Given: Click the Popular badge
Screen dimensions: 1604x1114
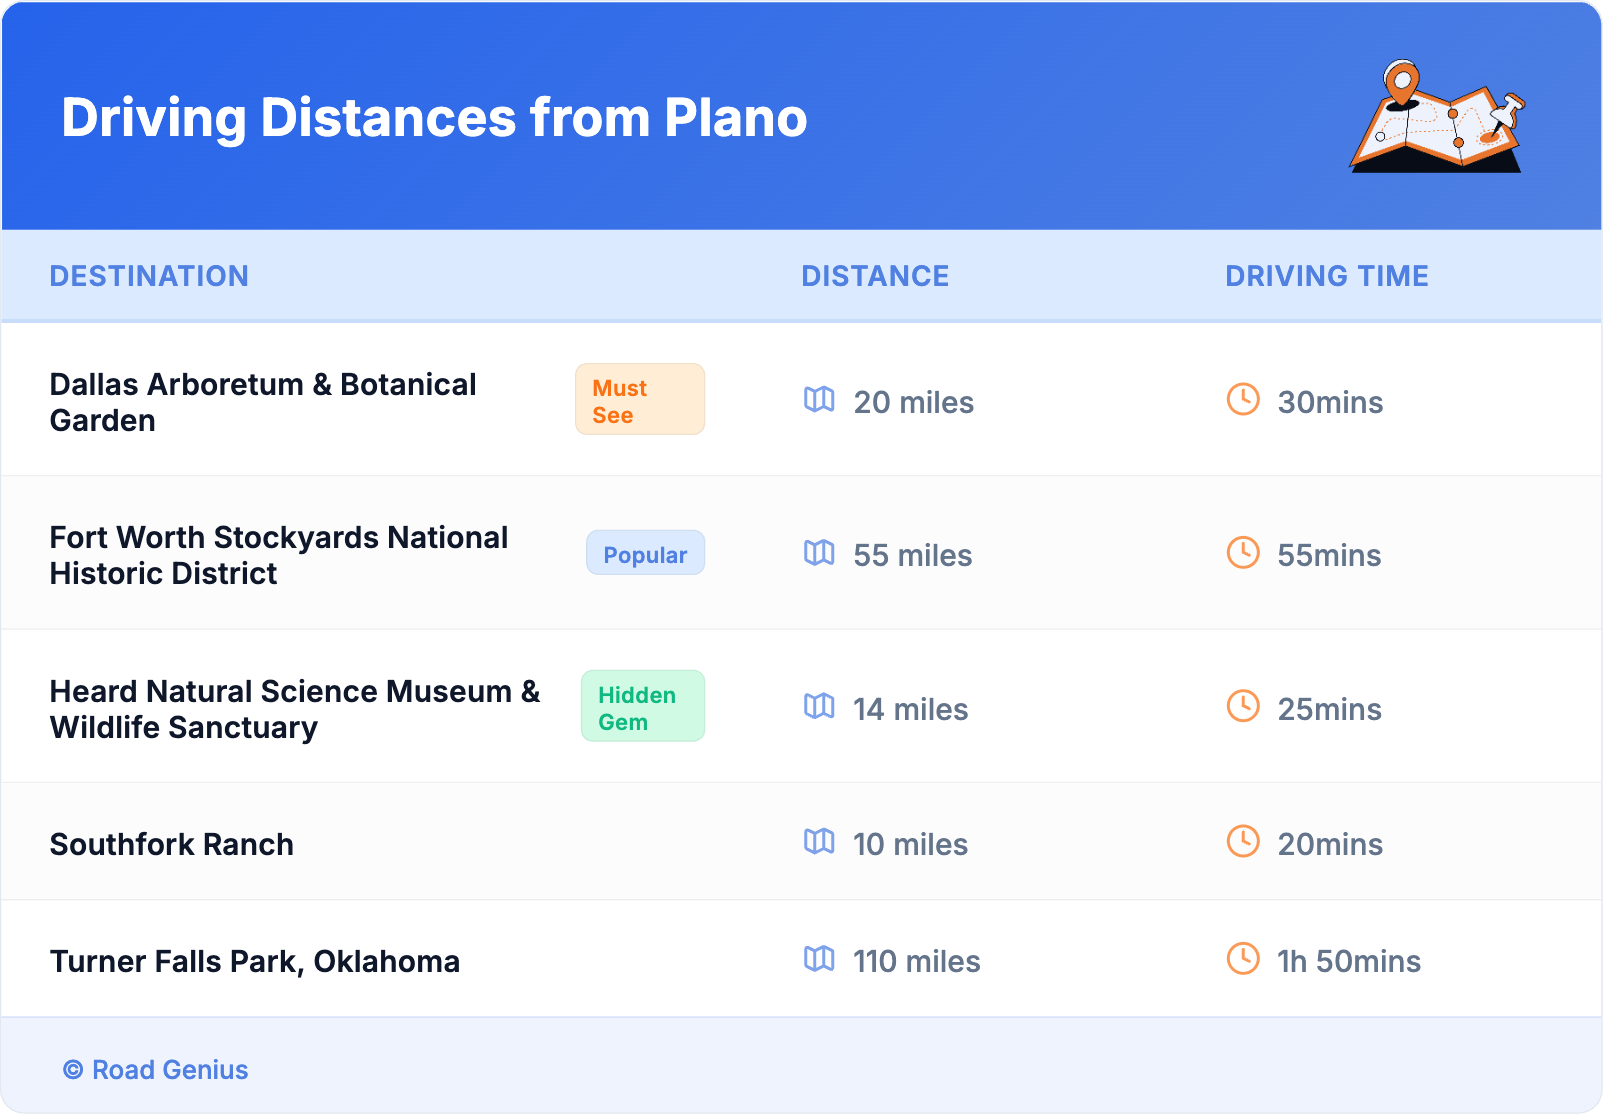Looking at the screenshot, I should point(645,554).
